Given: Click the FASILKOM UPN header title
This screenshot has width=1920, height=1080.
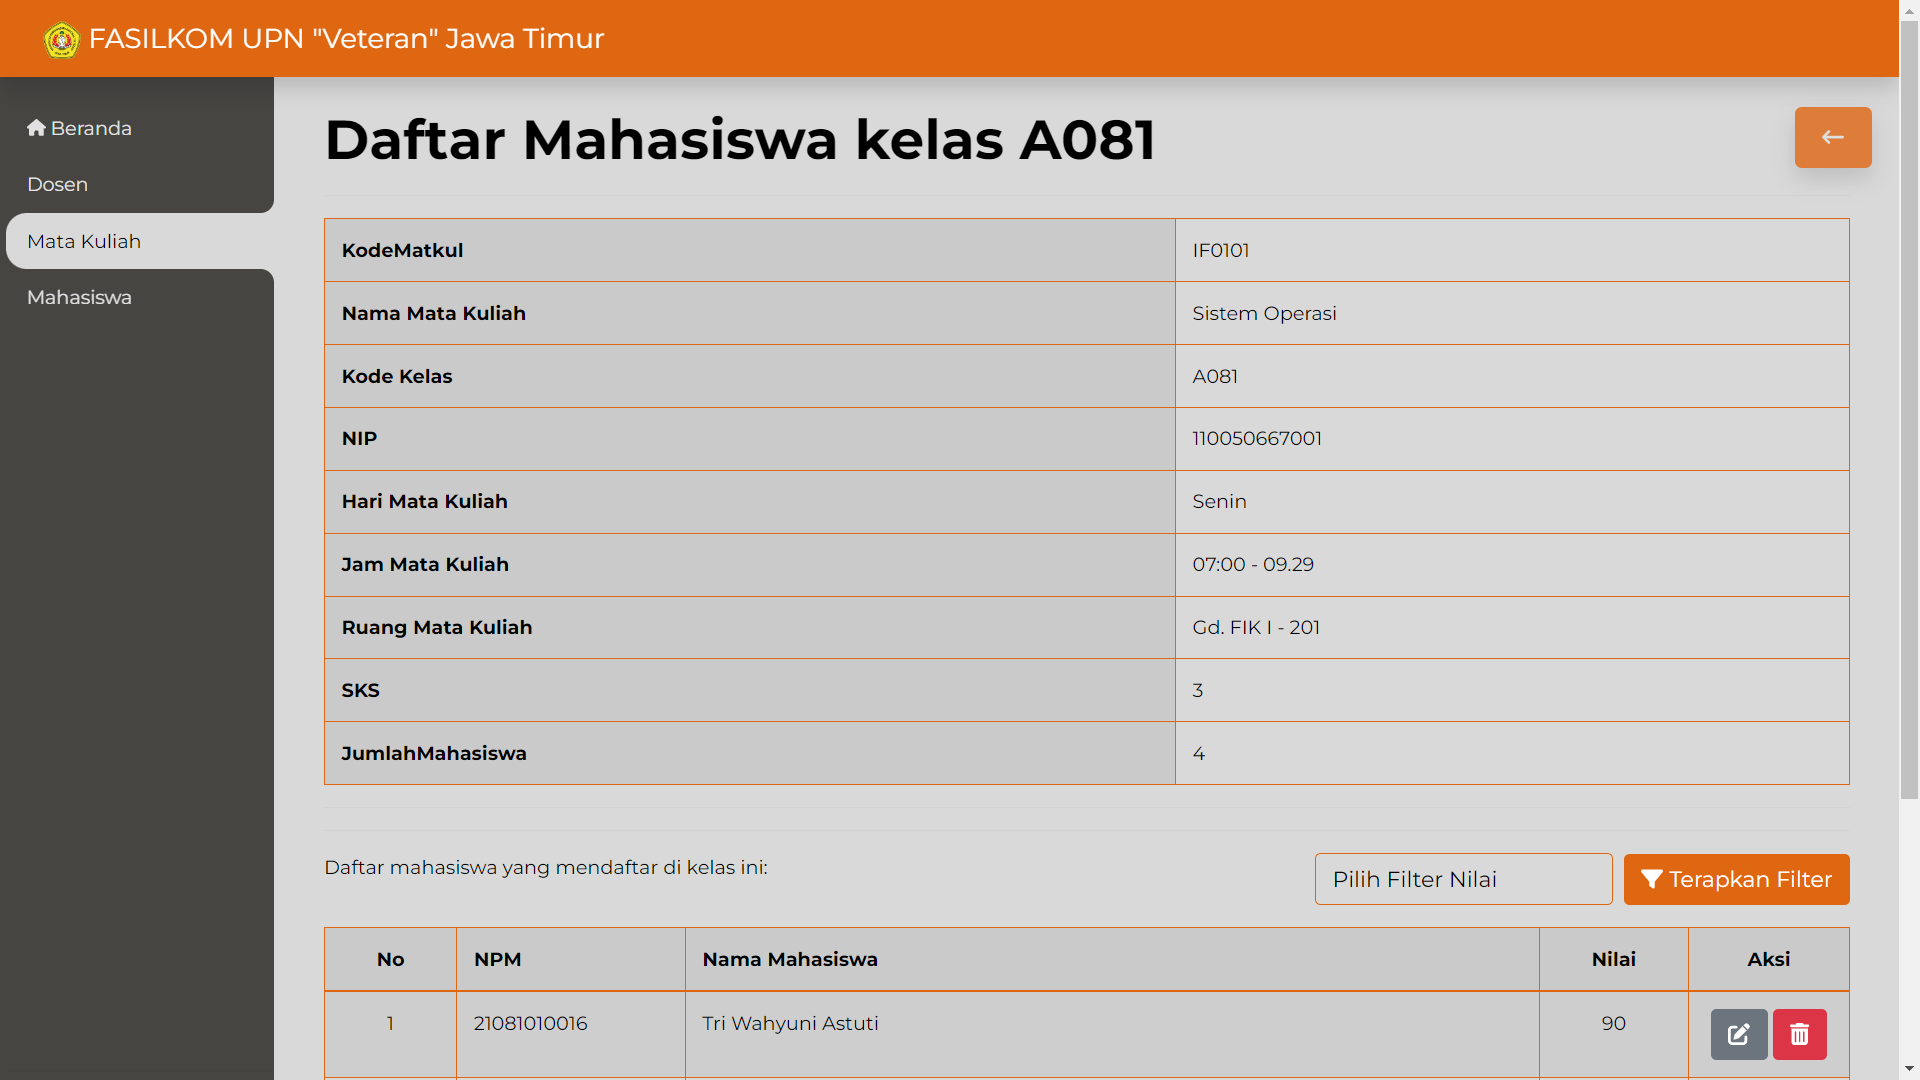Looking at the screenshot, I should tap(346, 39).
